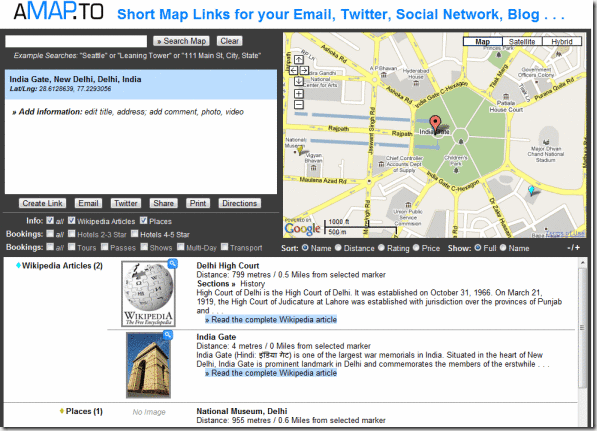Screen dimensions: 597x431
Task: Check the Tours bookings checkbox
Action: coord(72,247)
